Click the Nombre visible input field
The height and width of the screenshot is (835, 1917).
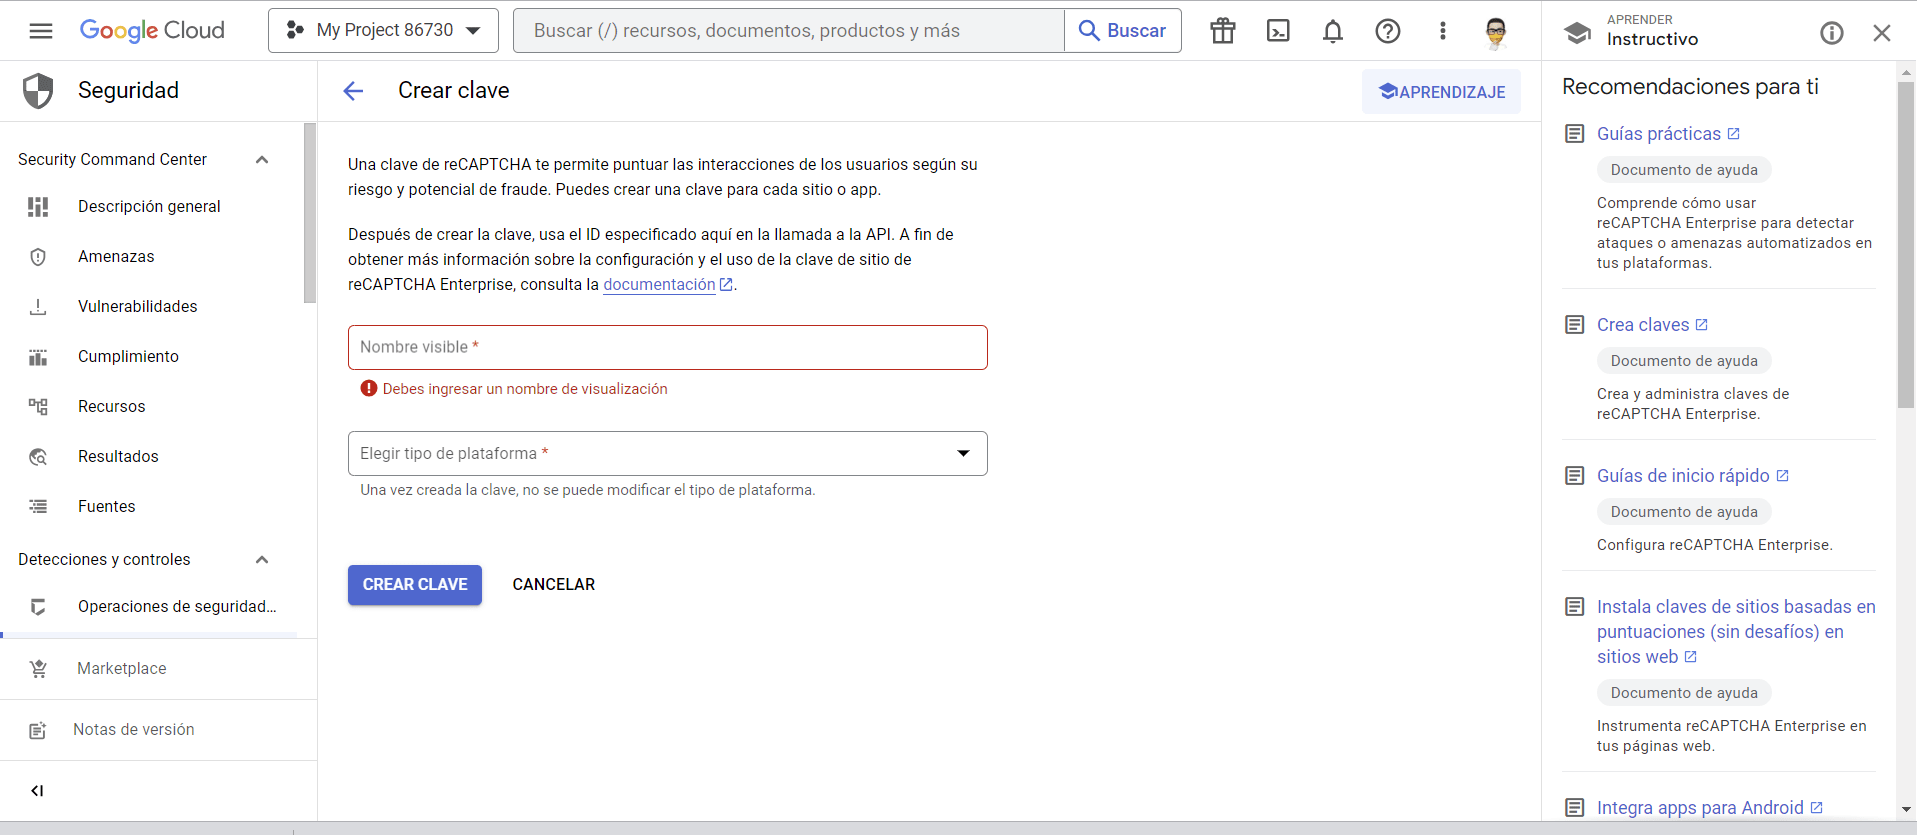point(667,347)
